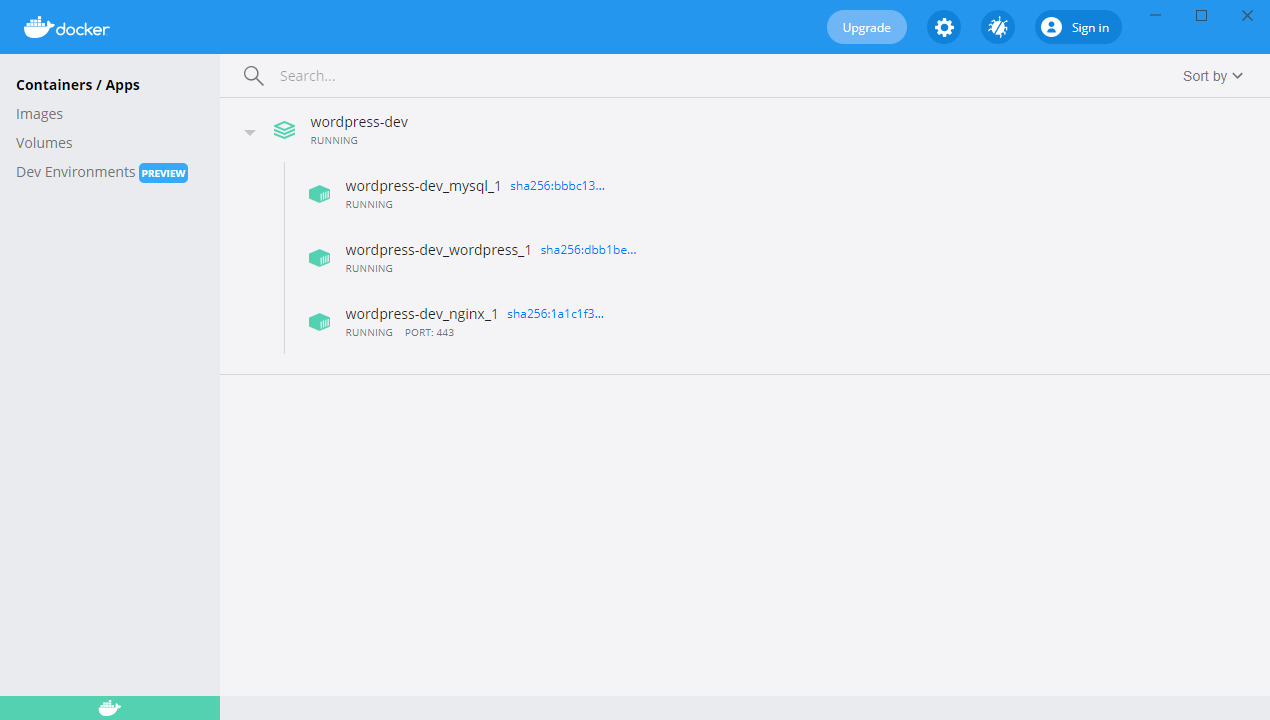
Task: Click the wordpress-dev_nginx_1 container icon
Action: tap(319, 322)
